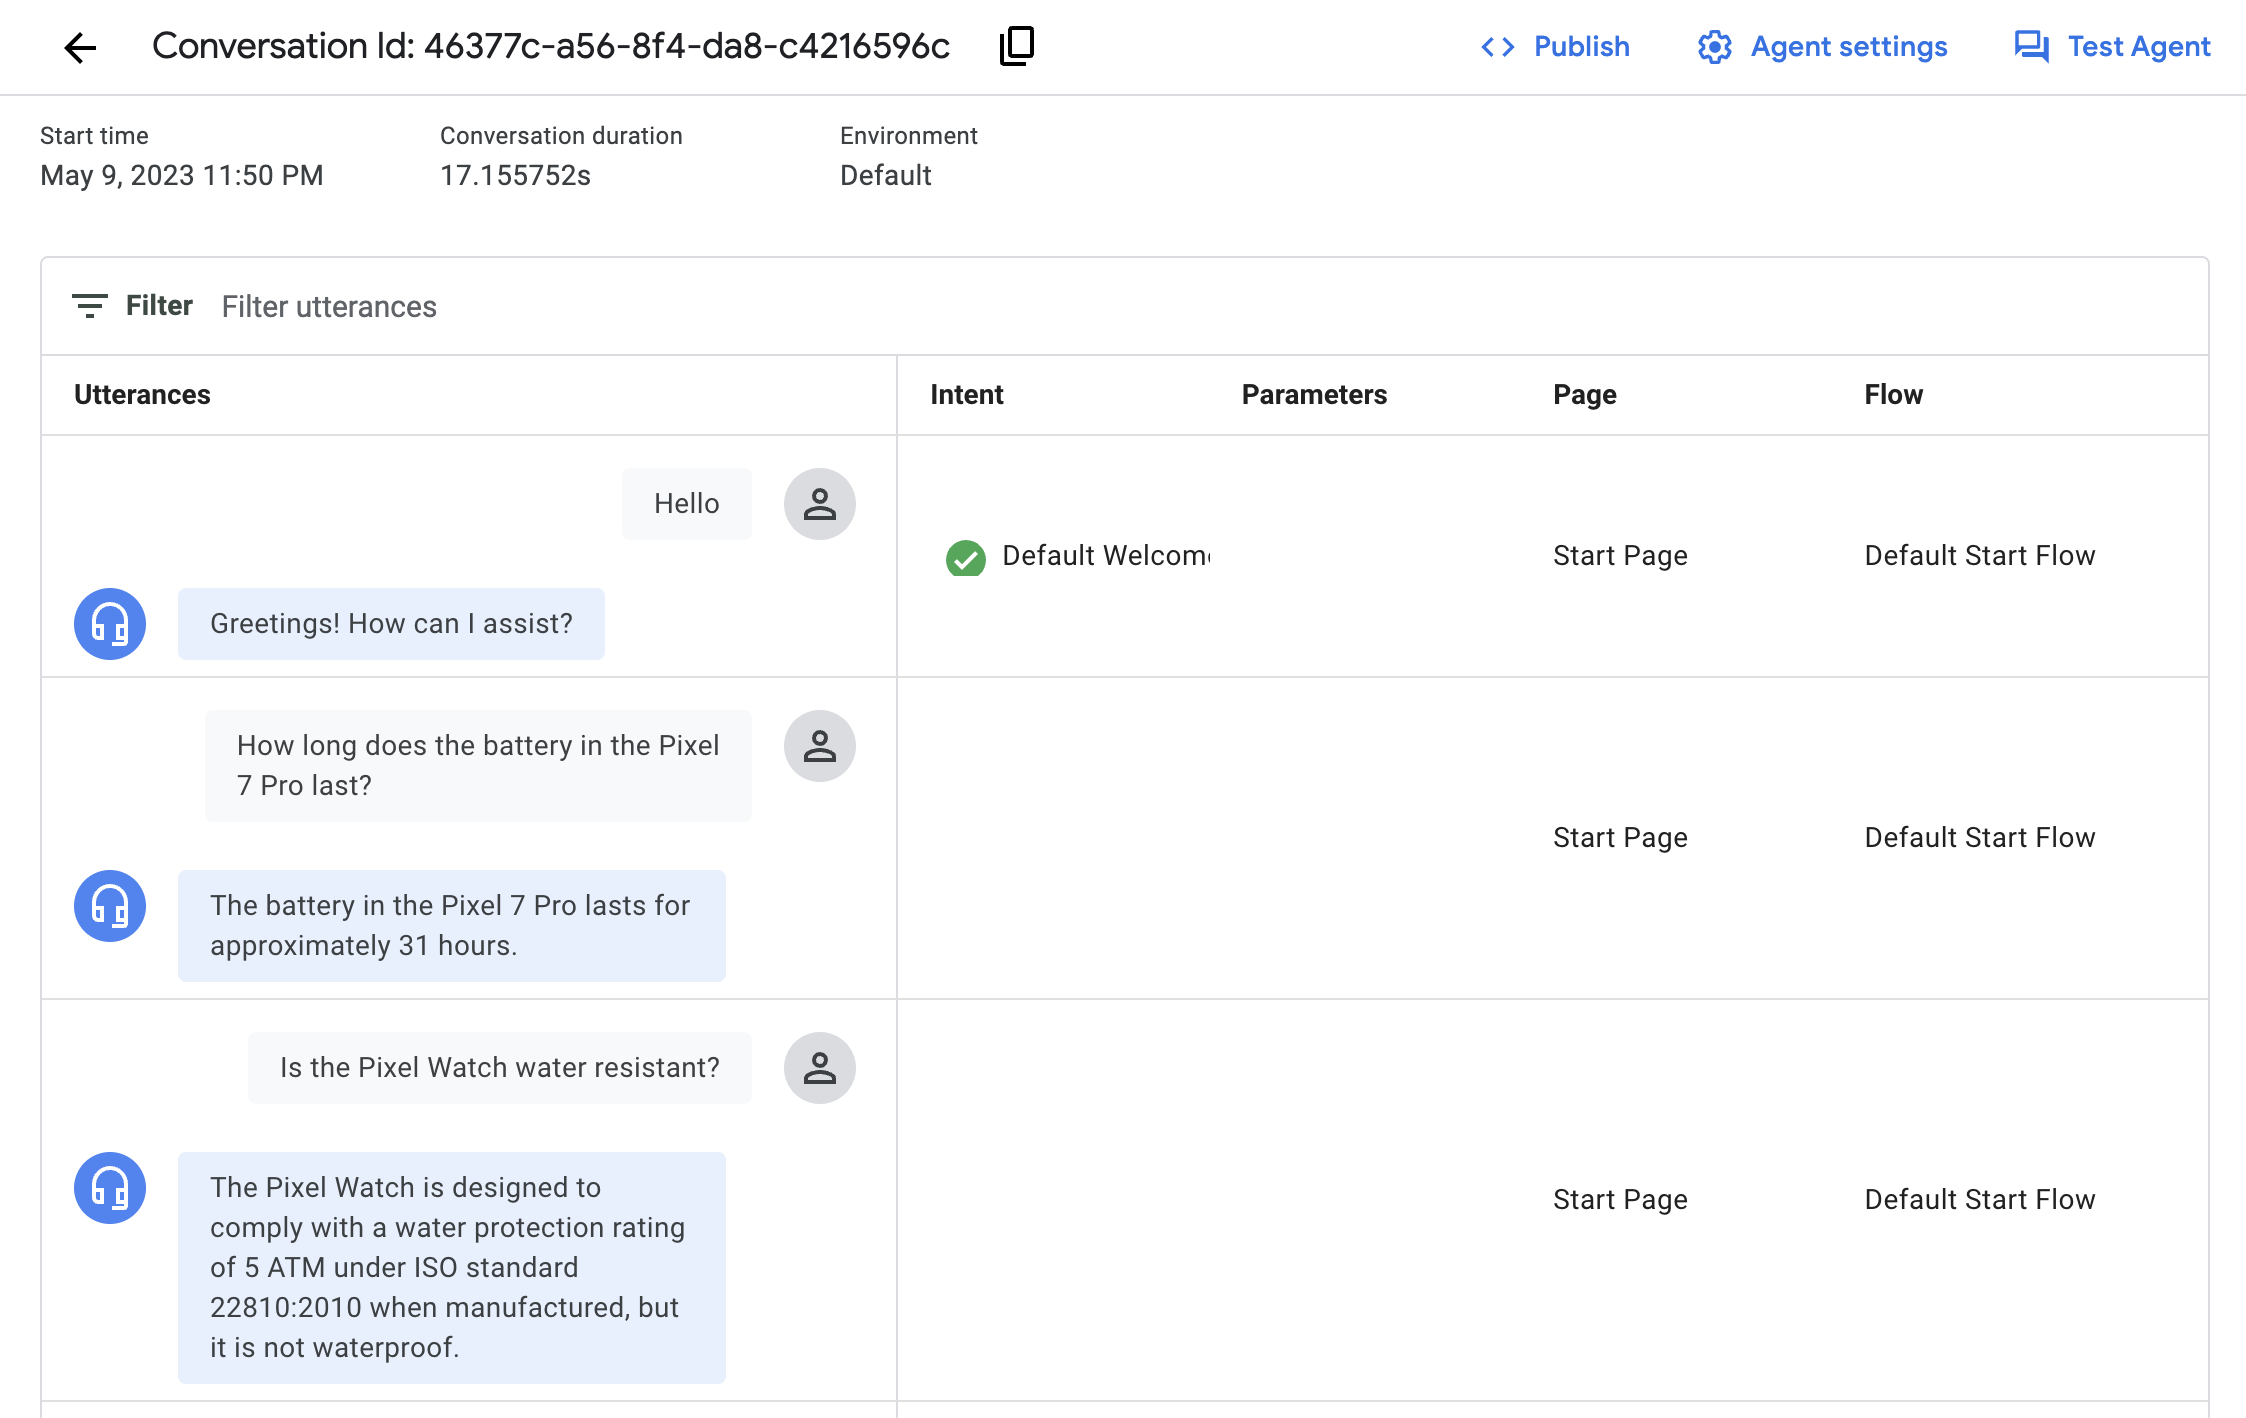The height and width of the screenshot is (1418, 2246).
Task: Click the Publish code icon
Action: click(x=1498, y=46)
